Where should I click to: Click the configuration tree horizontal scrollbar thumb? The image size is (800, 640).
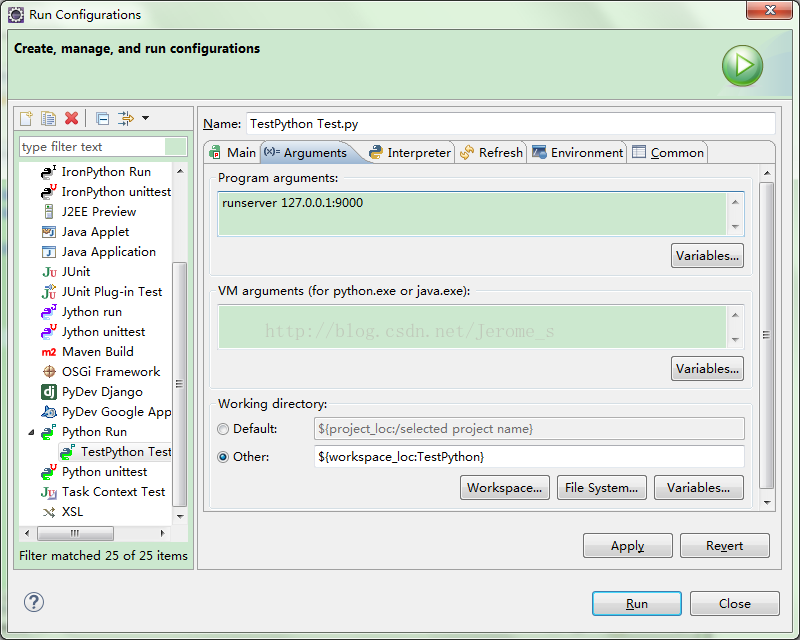click(x=76, y=533)
